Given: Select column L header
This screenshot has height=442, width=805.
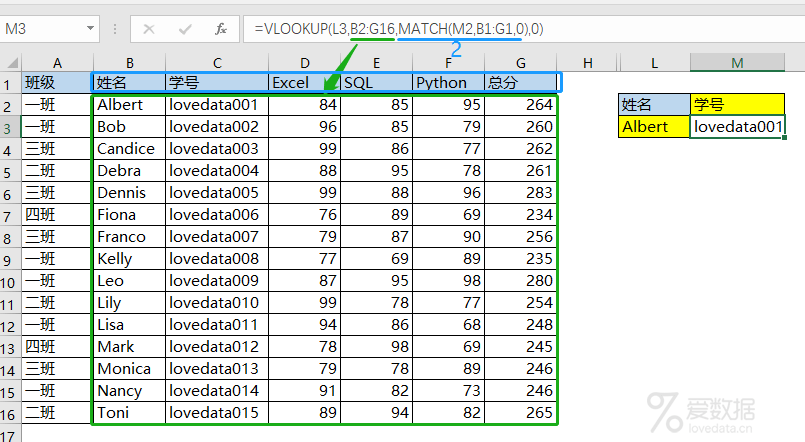Looking at the screenshot, I should (654, 63).
